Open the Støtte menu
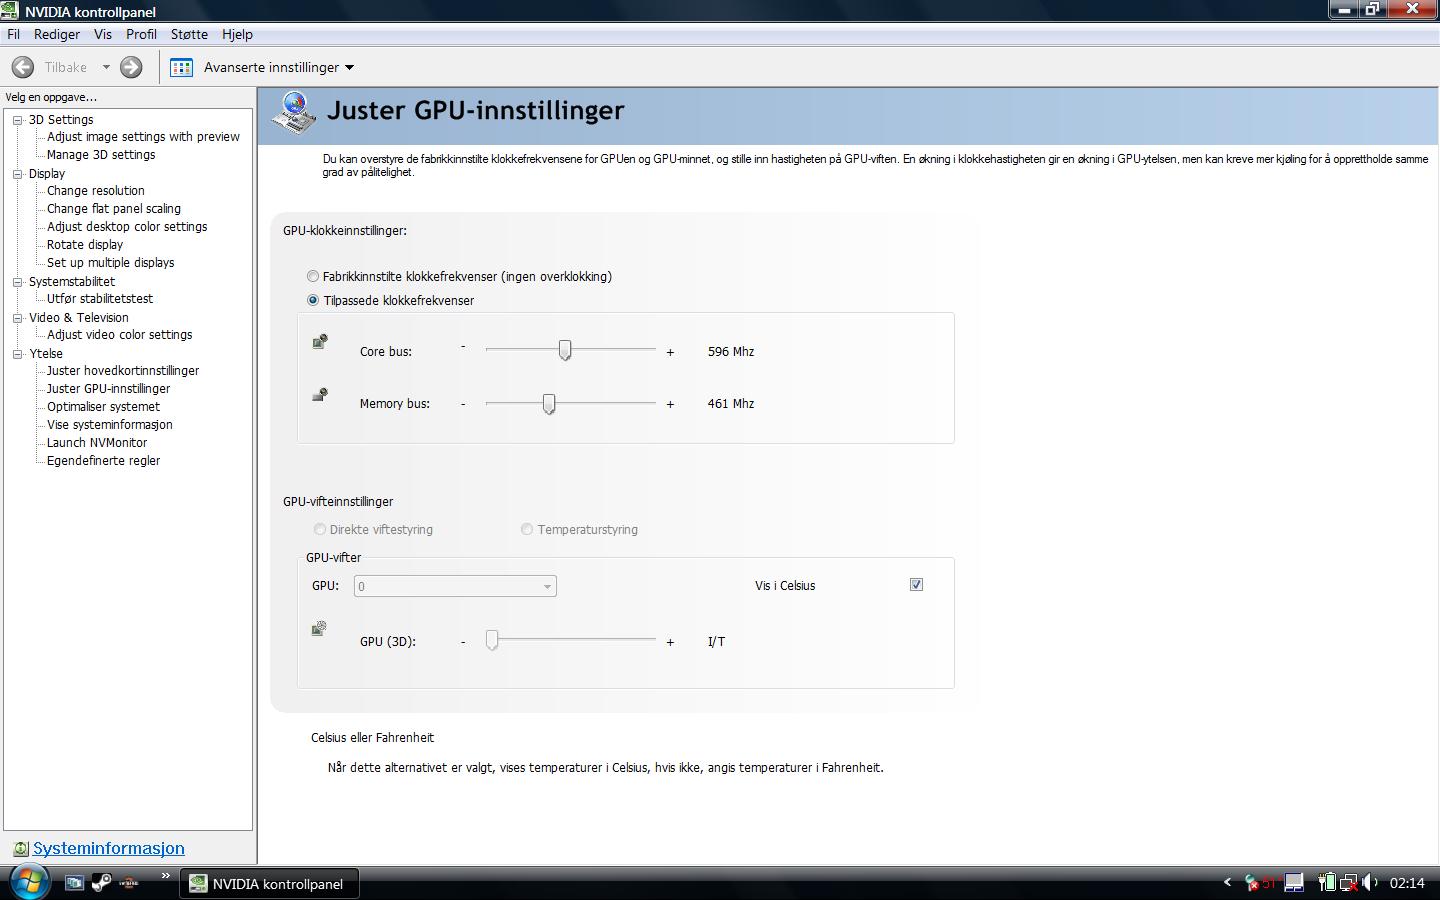Screen dimensions: 1440x900 click(189, 34)
